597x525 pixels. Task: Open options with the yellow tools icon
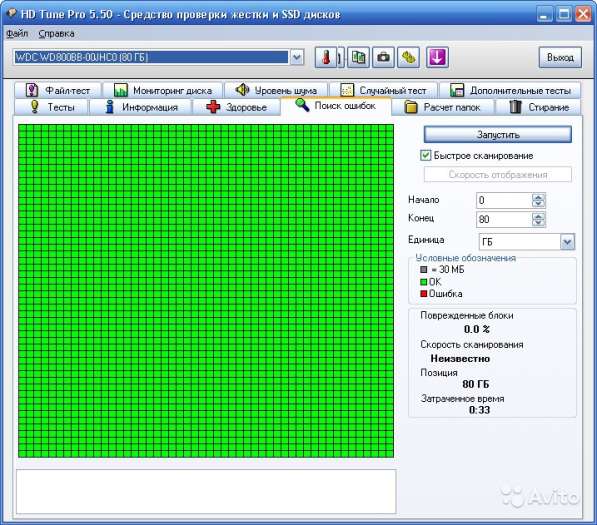pos(409,57)
